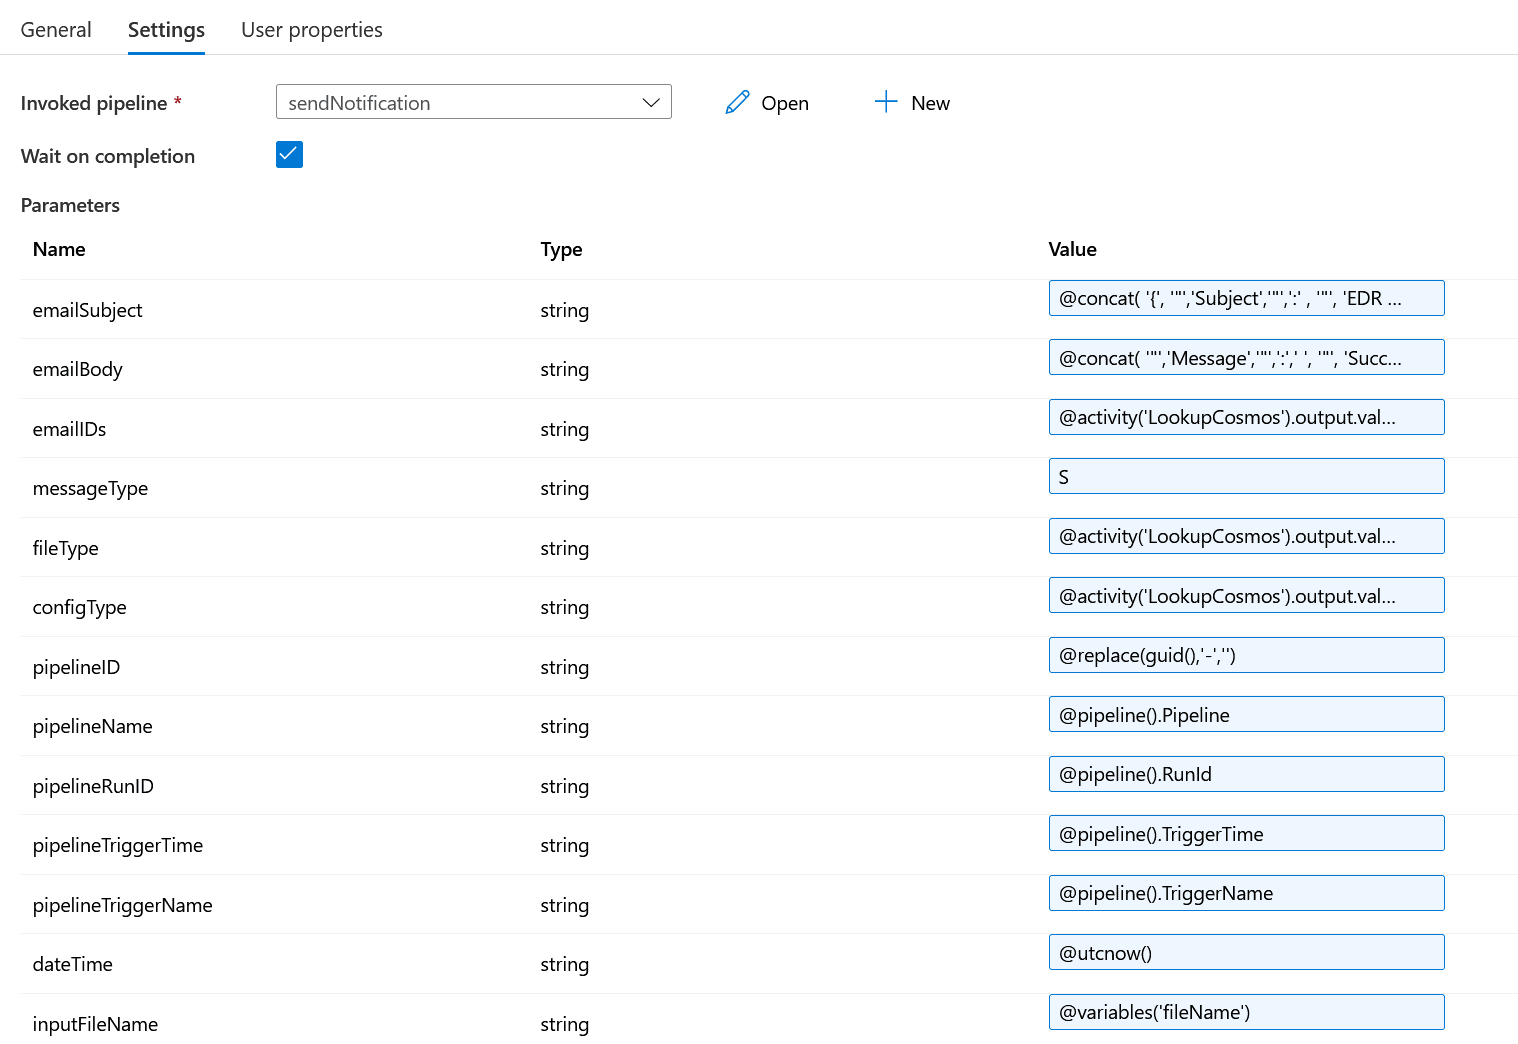The image size is (1518, 1044).
Task: Click the emailSubject value field
Action: pyautogui.click(x=1245, y=298)
